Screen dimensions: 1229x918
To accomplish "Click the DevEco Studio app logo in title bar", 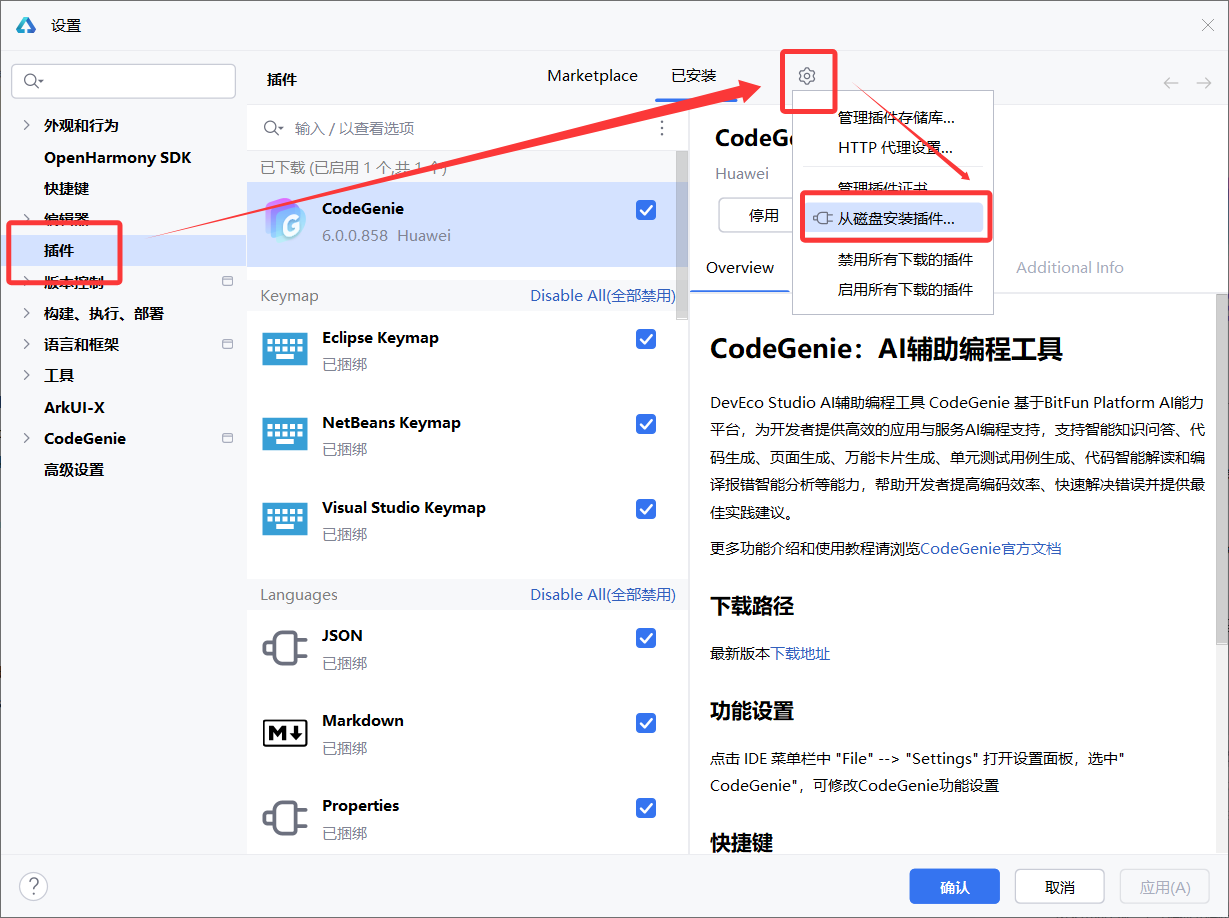I will 26,25.
